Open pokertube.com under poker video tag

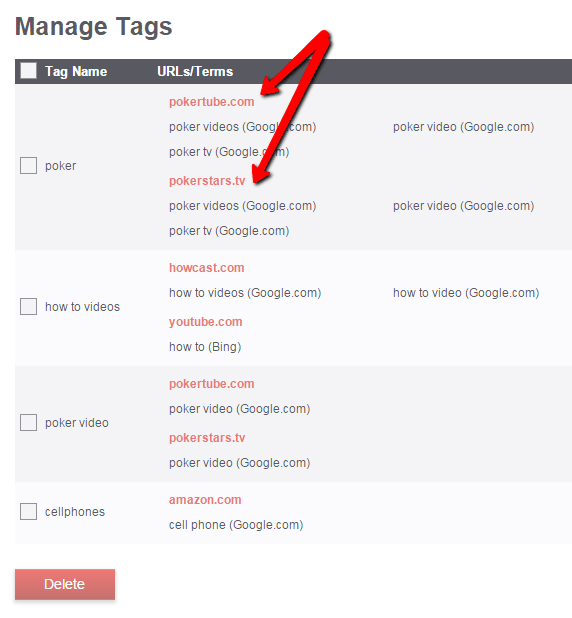(211, 383)
